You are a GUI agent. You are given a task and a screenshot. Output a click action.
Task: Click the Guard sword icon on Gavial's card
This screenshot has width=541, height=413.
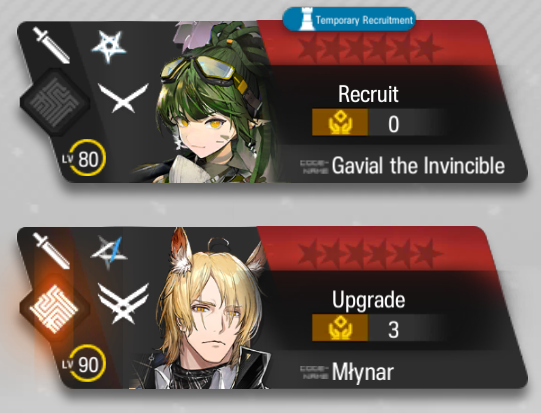[x=51, y=45]
